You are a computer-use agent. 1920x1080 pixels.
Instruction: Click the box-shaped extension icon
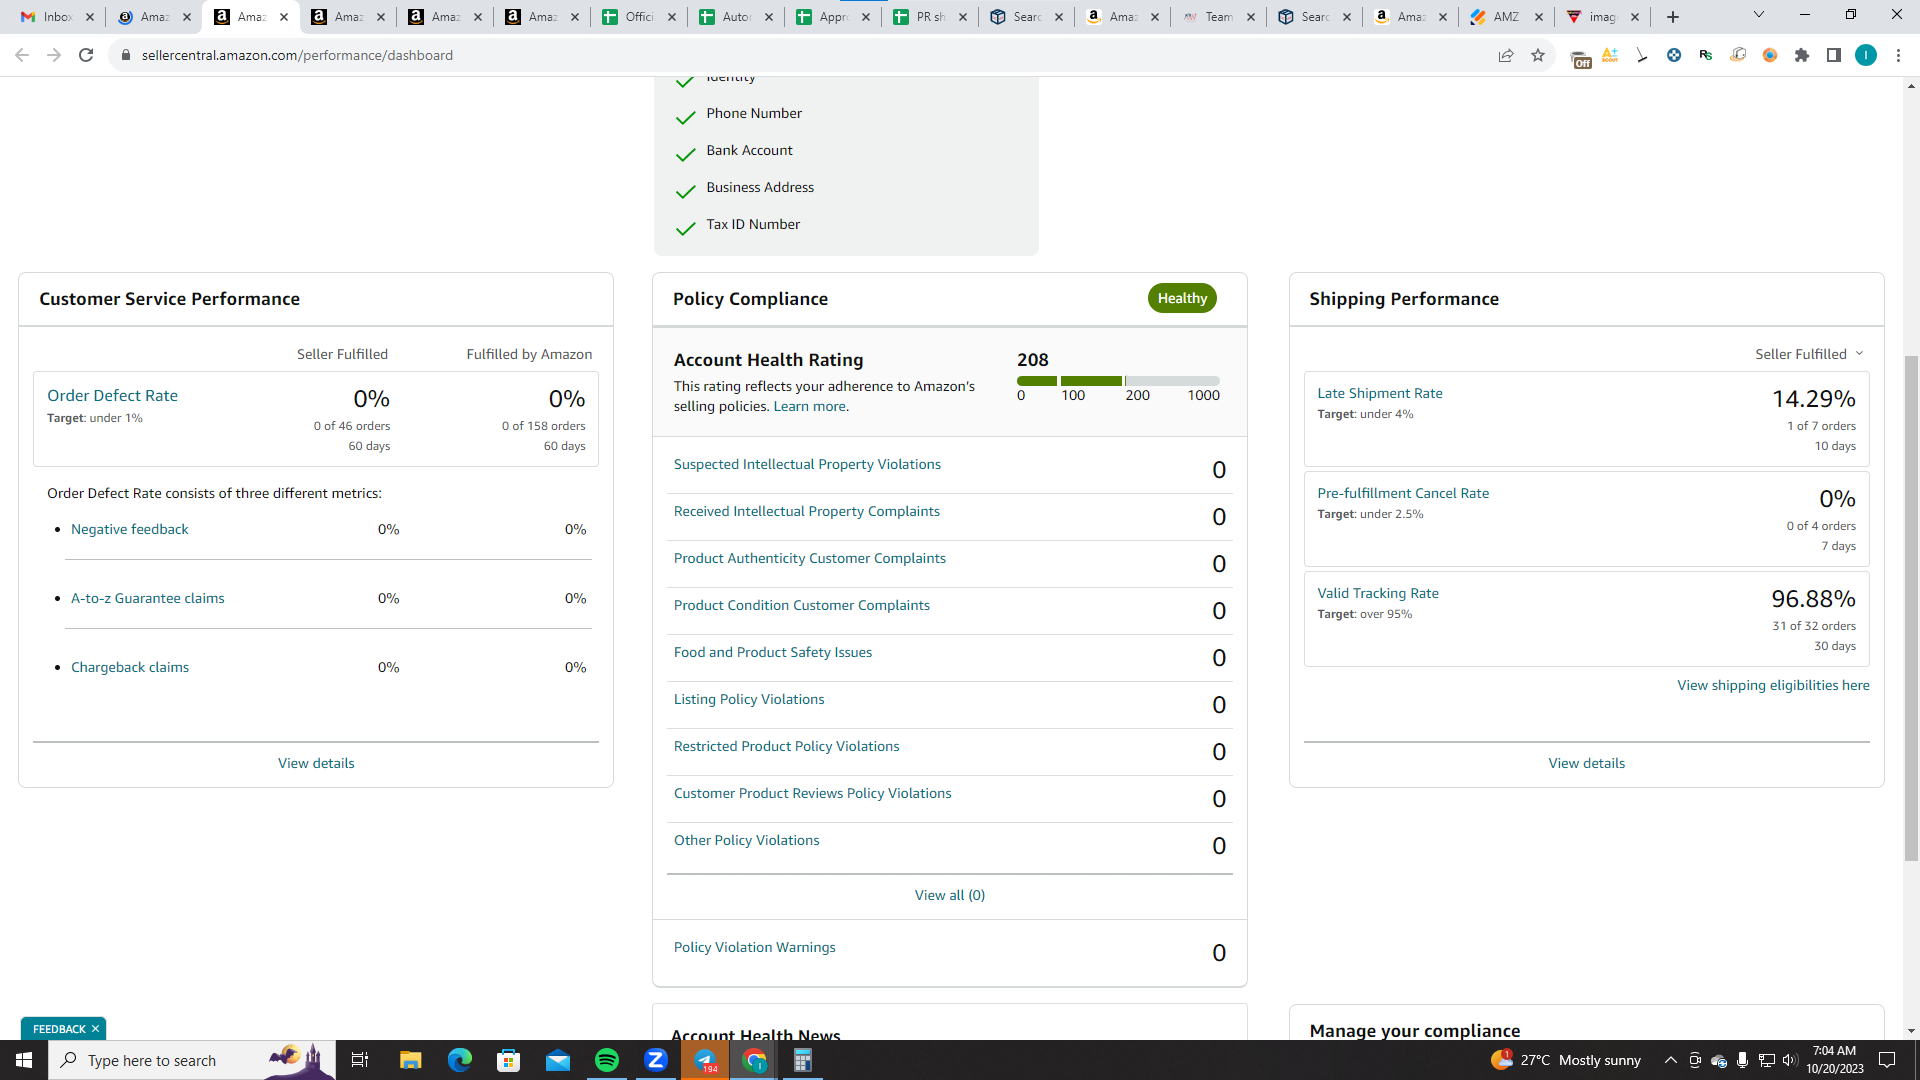click(1738, 55)
